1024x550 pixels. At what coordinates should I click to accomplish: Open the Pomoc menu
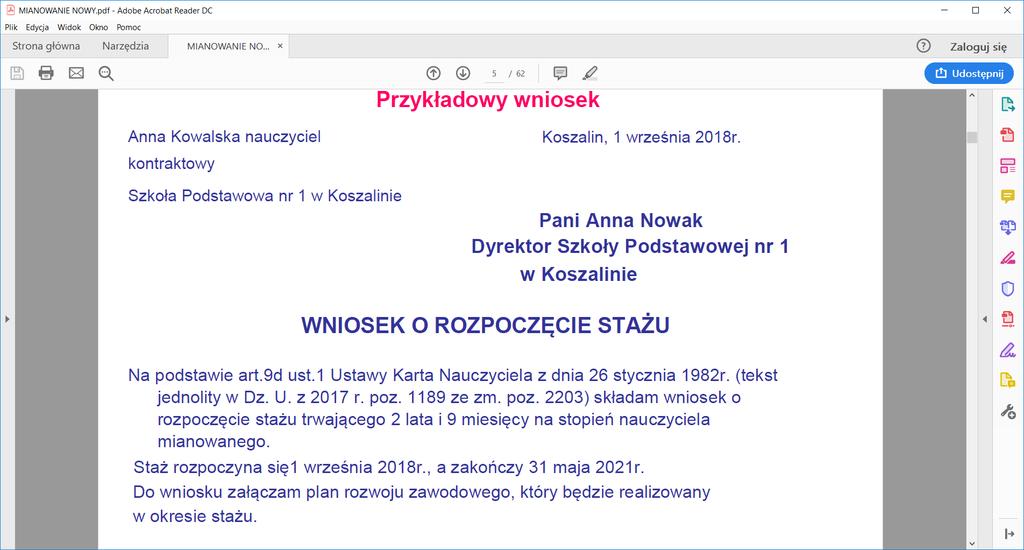point(129,27)
